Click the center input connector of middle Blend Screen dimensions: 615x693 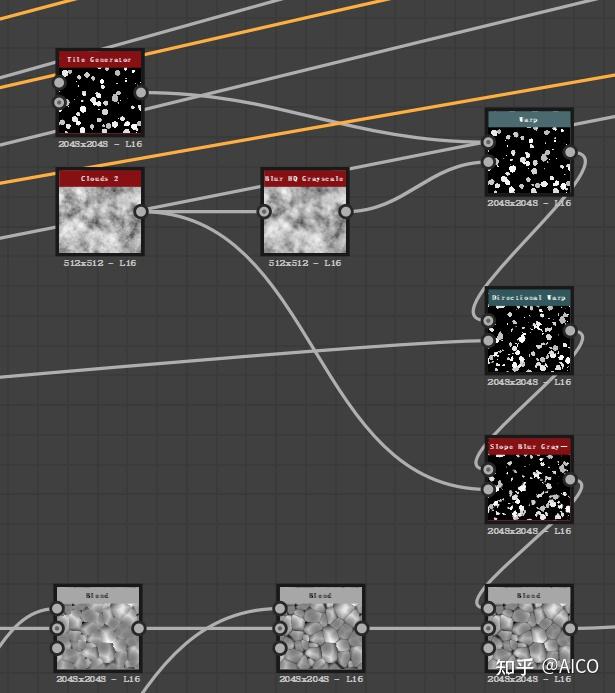tap(281, 628)
